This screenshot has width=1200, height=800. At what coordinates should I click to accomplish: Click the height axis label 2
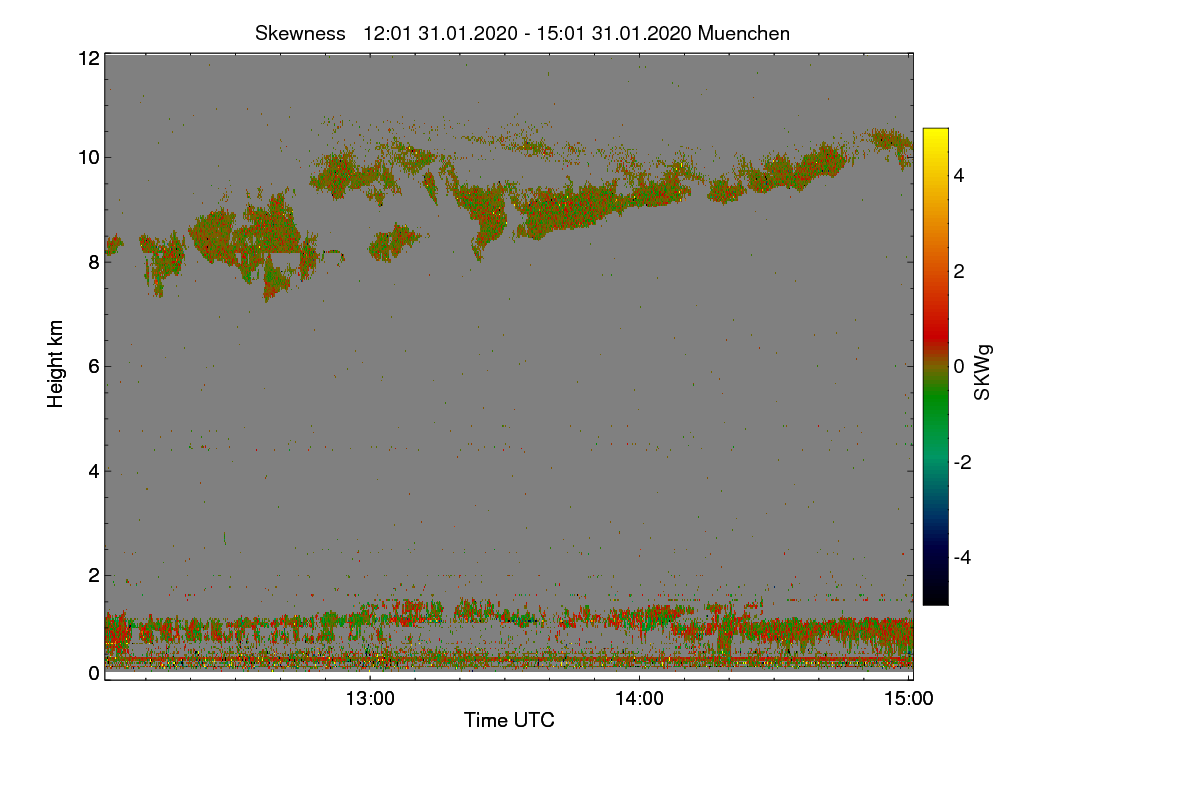pos(93,575)
